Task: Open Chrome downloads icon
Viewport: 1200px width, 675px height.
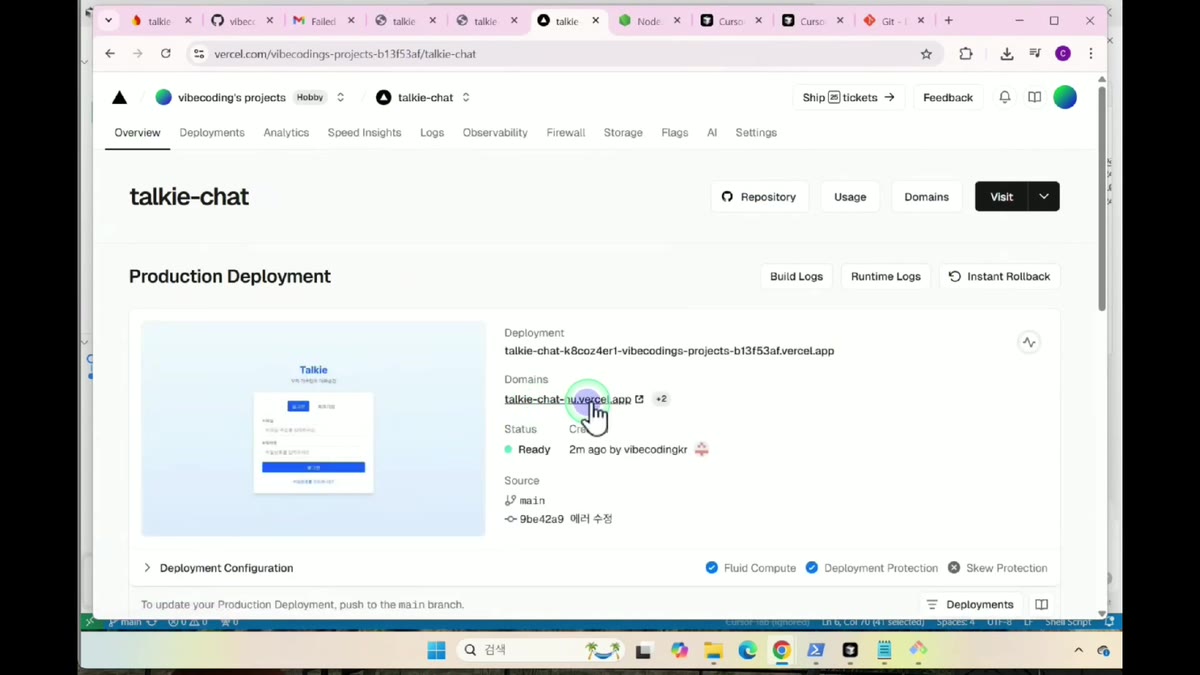Action: coord(1006,54)
